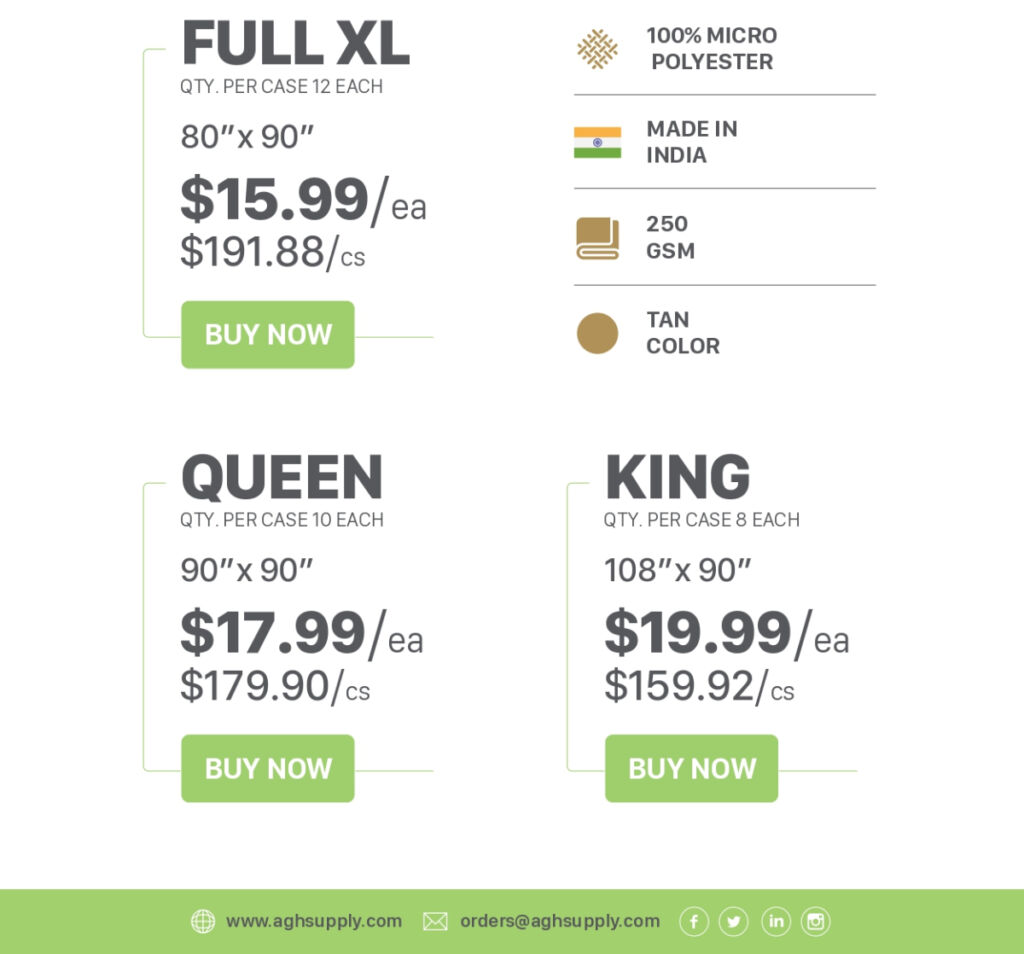Screen dimensions: 1024x954
Task: Open the www.aghsupply.com link
Action: (313, 921)
